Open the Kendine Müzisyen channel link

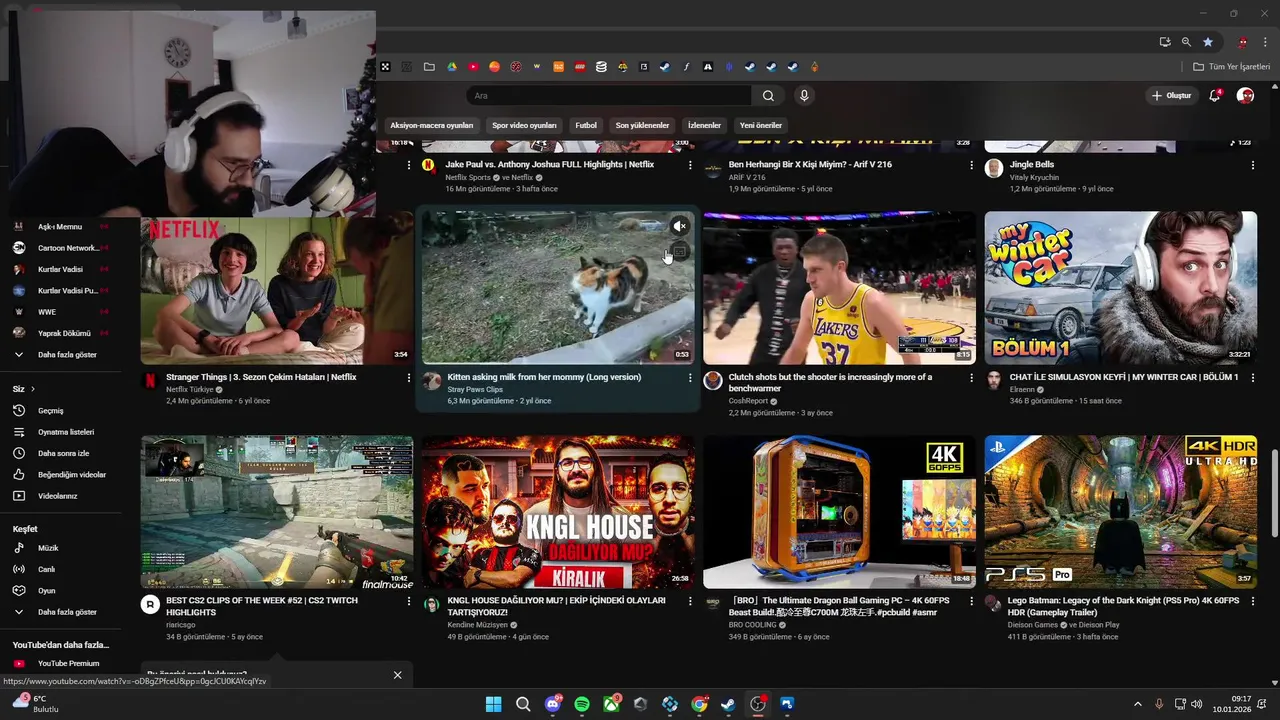click(x=478, y=625)
